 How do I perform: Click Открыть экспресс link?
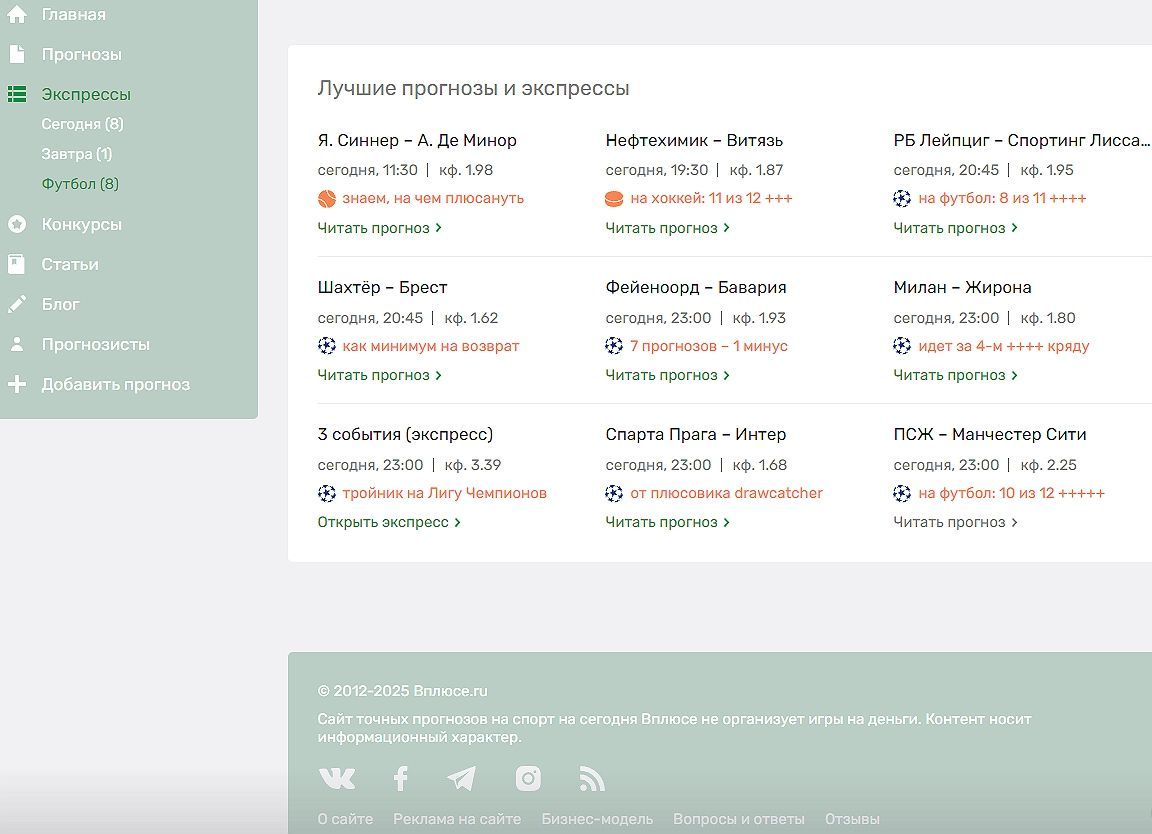point(389,522)
